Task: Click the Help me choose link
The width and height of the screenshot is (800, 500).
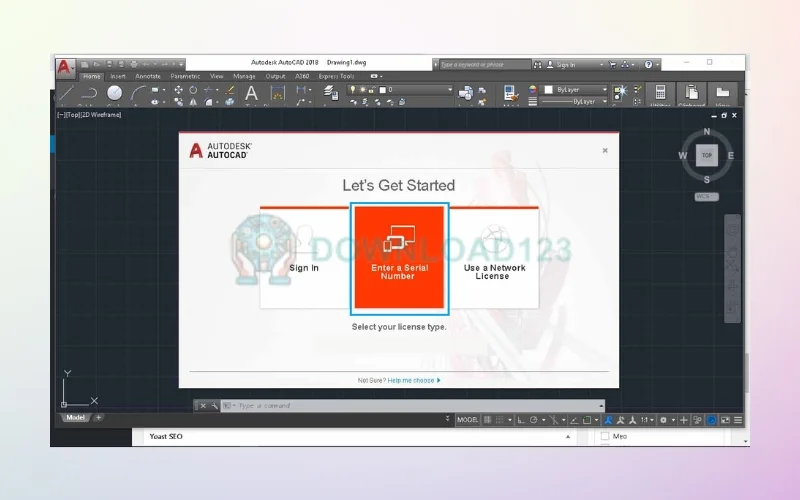Action: 412,380
